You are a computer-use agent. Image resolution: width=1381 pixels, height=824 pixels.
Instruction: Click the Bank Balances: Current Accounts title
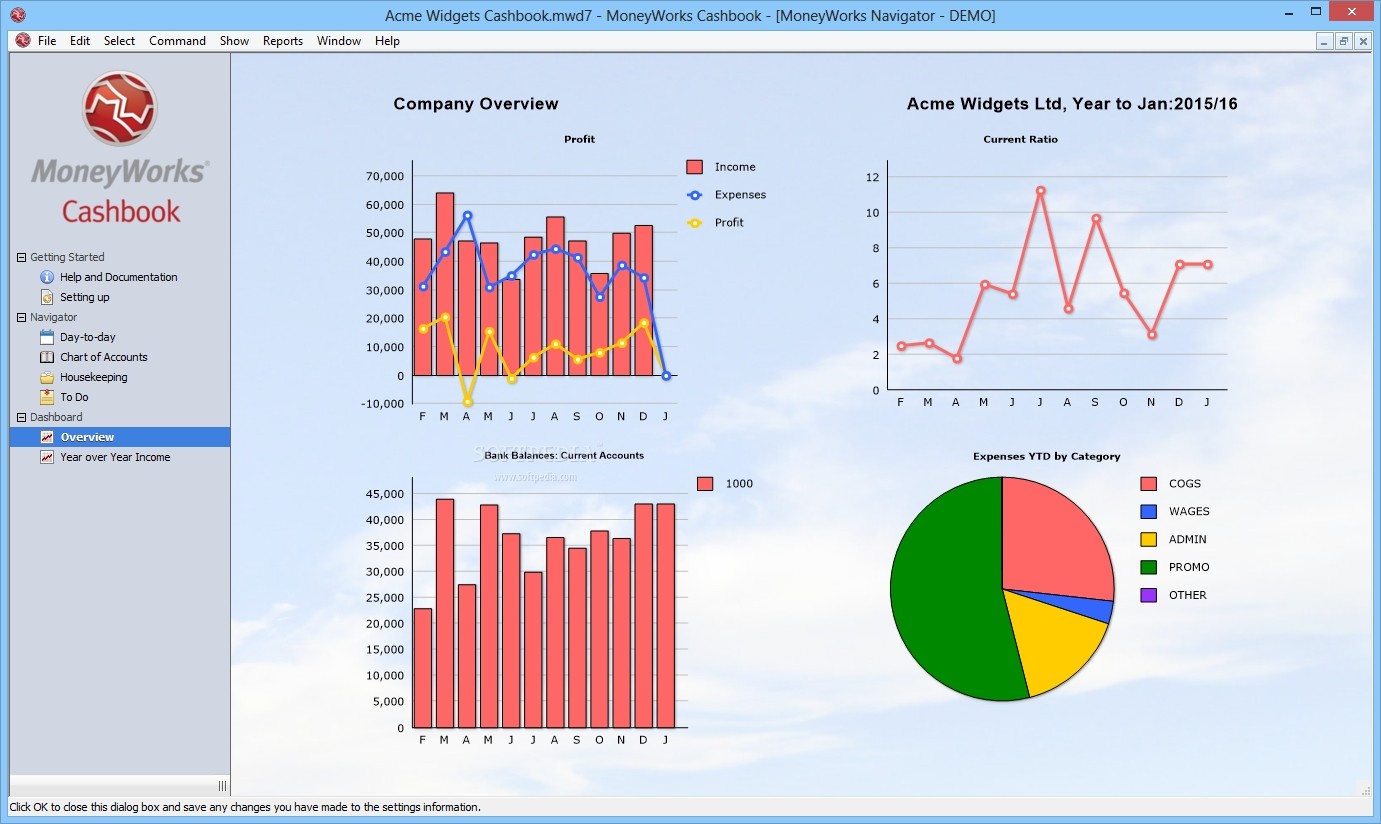(564, 455)
